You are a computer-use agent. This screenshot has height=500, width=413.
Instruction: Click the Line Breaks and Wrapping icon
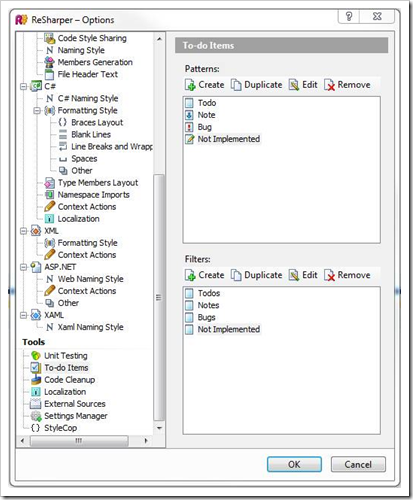coord(63,146)
